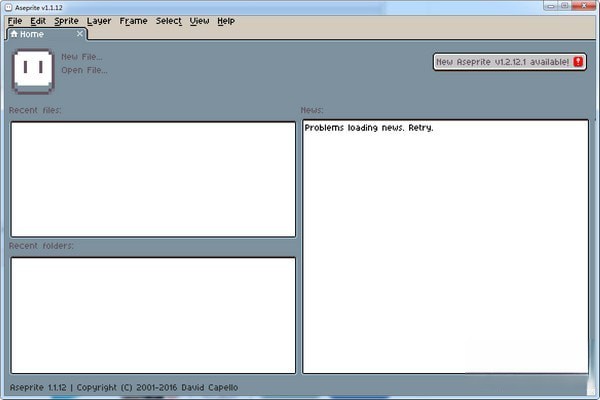Image resolution: width=600 pixels, height=400 pixels.
Task: Open the Sprite menu
Action: pos(66,21)
